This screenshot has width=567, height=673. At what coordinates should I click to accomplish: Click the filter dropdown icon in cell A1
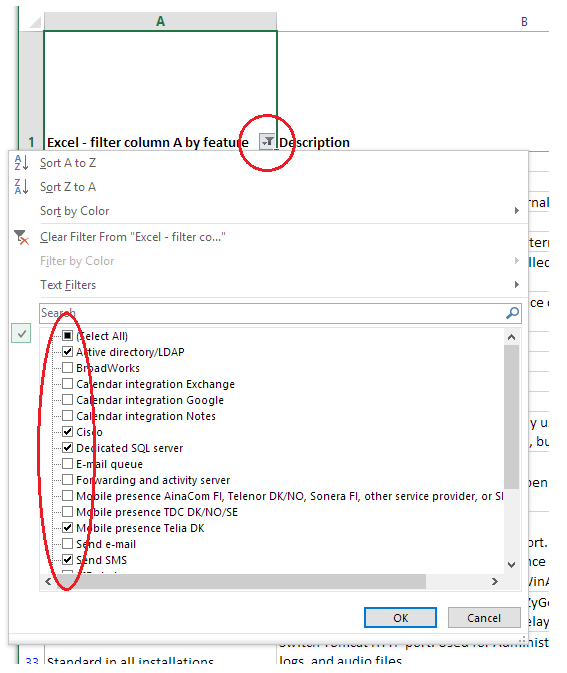pyautogui.click(x=267, y=141)
